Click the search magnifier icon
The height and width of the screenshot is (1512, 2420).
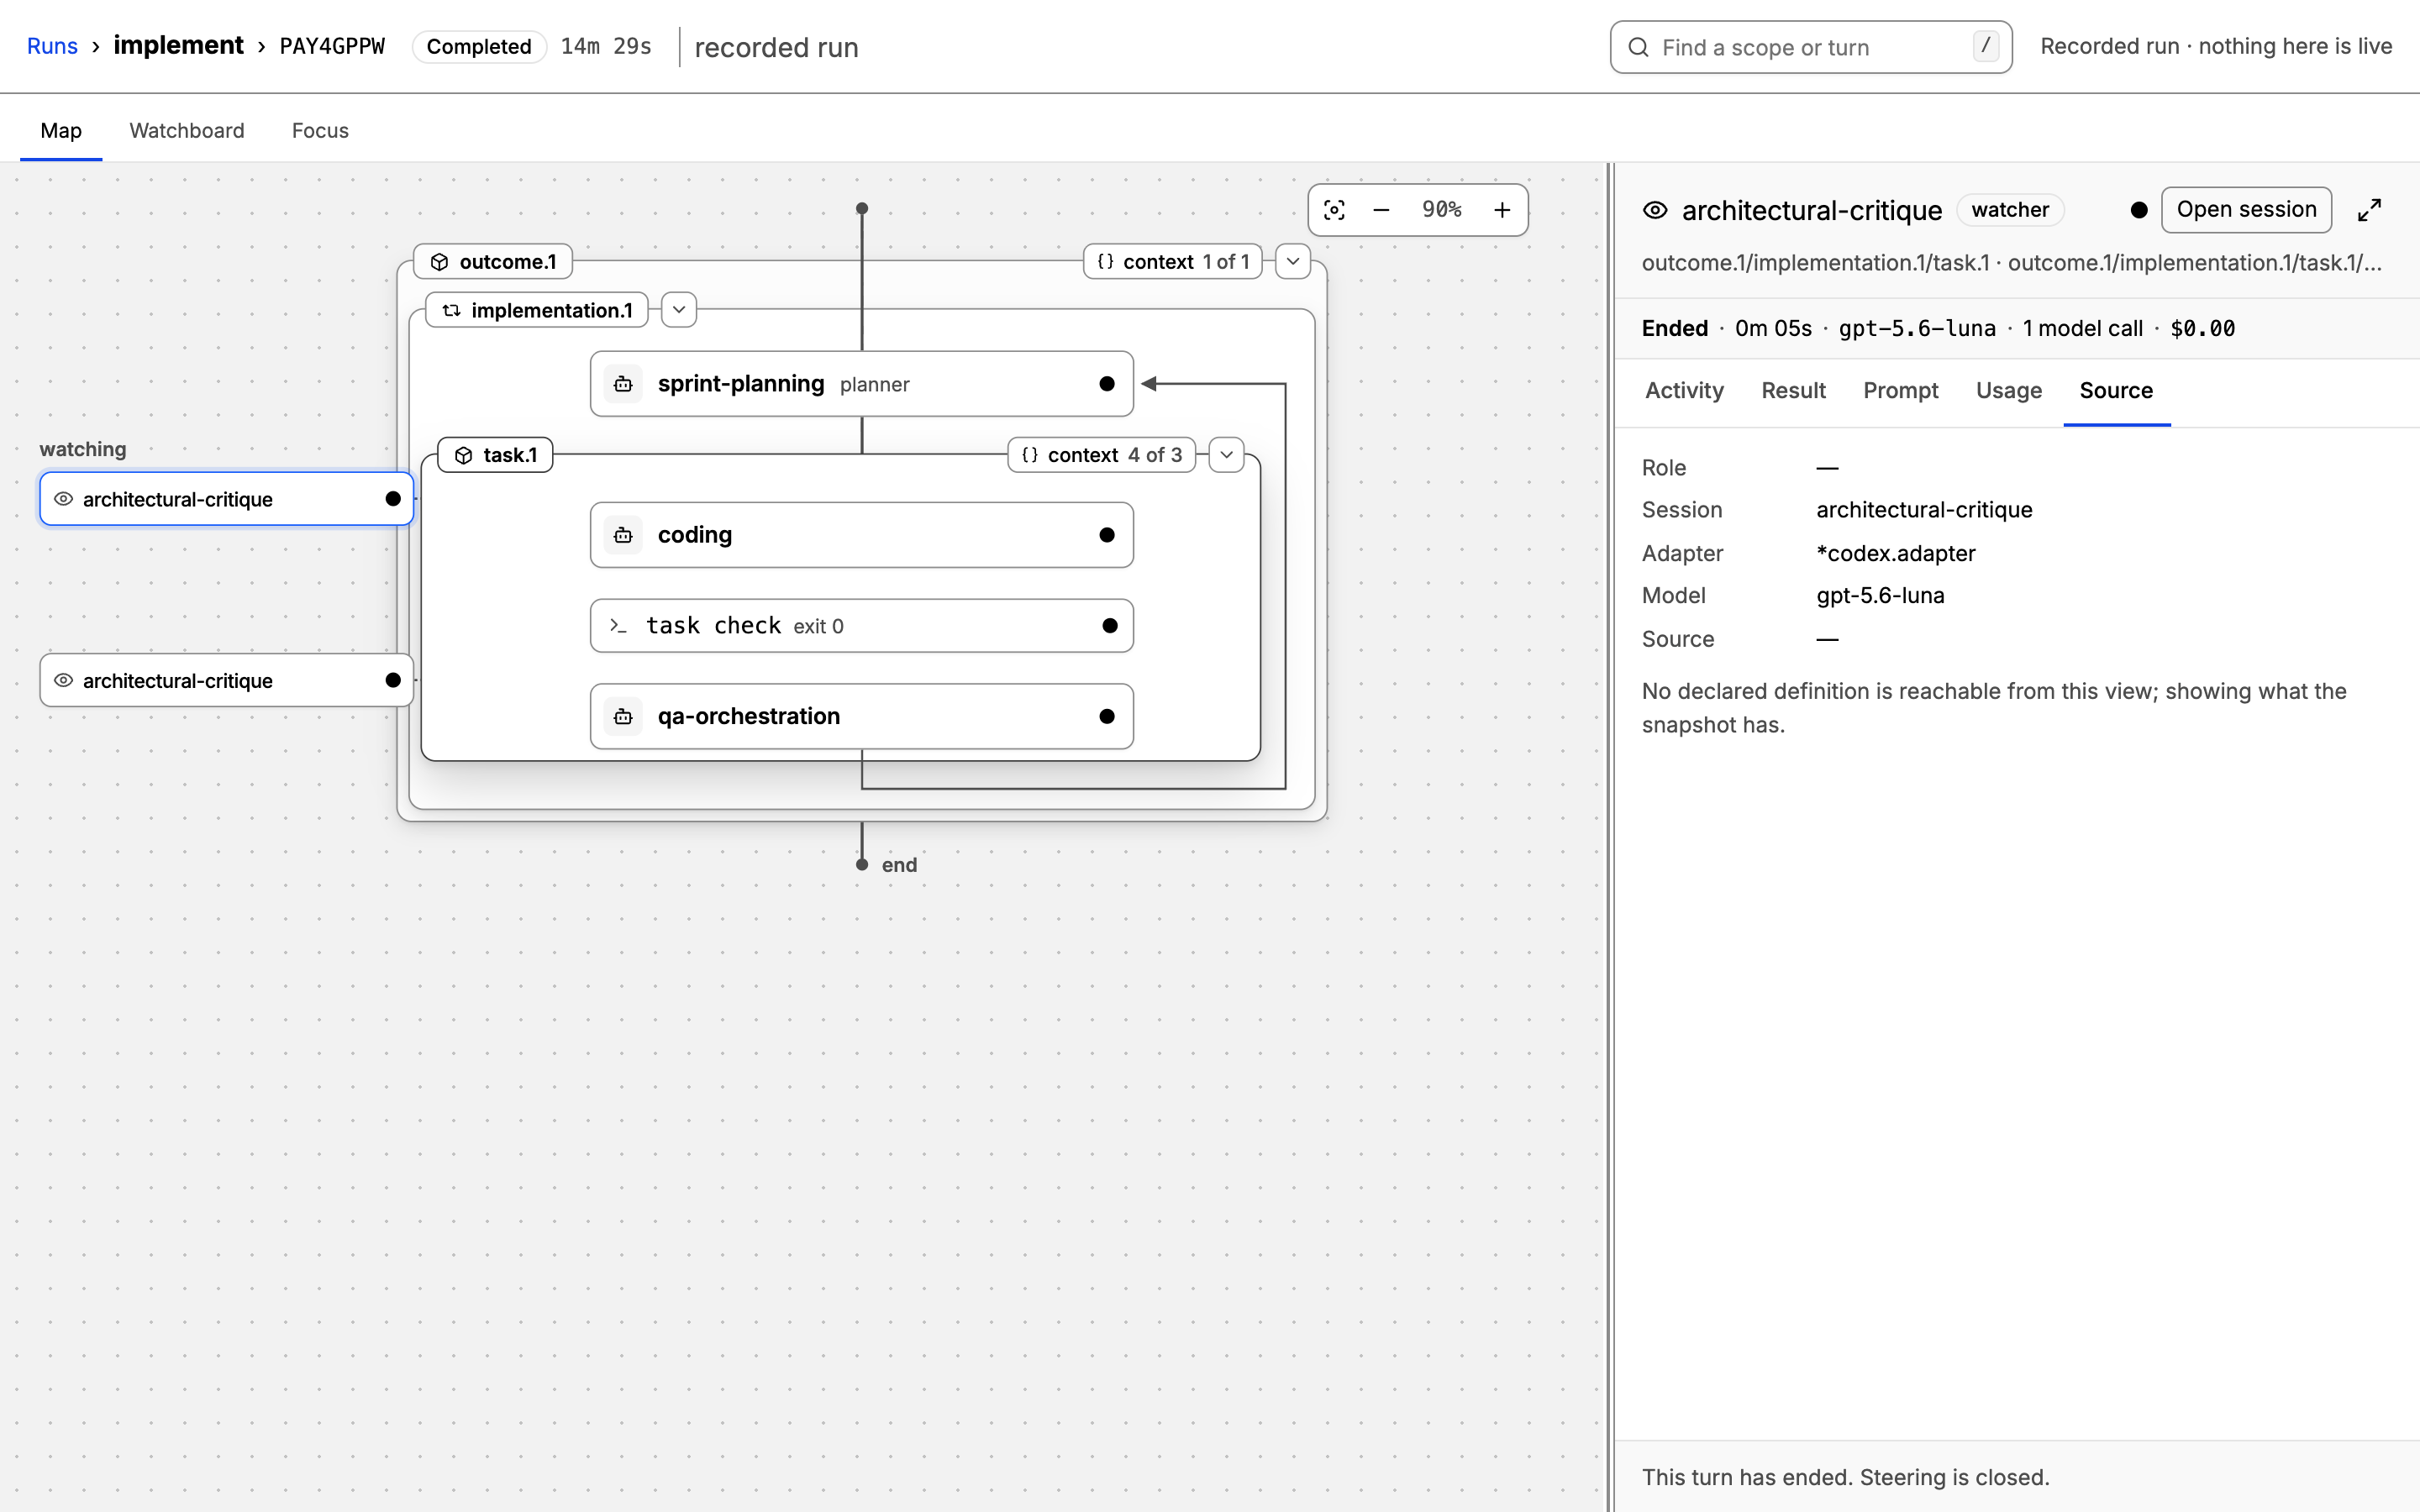(1638, 47)
